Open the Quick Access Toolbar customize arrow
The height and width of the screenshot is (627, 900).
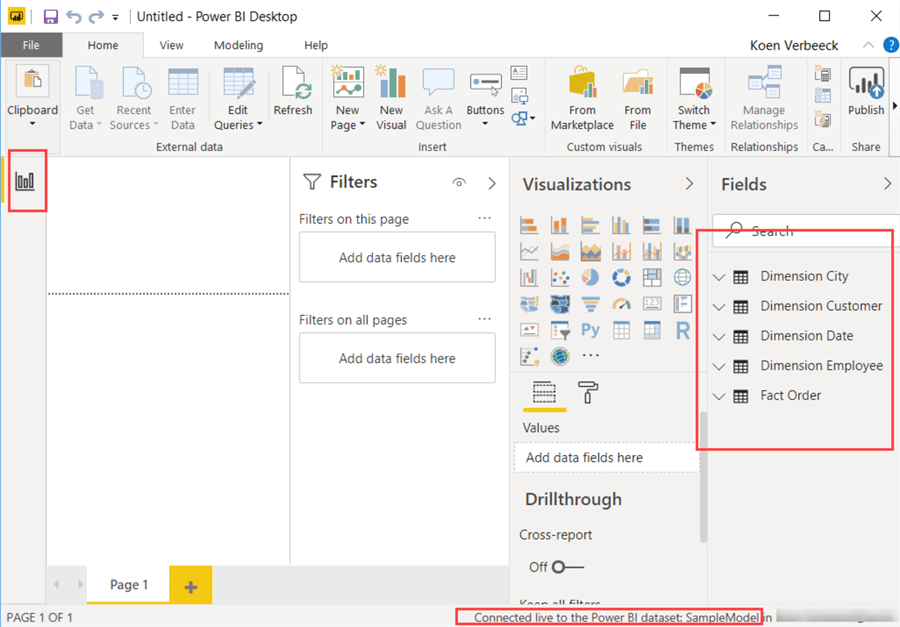tap(115, 17)
